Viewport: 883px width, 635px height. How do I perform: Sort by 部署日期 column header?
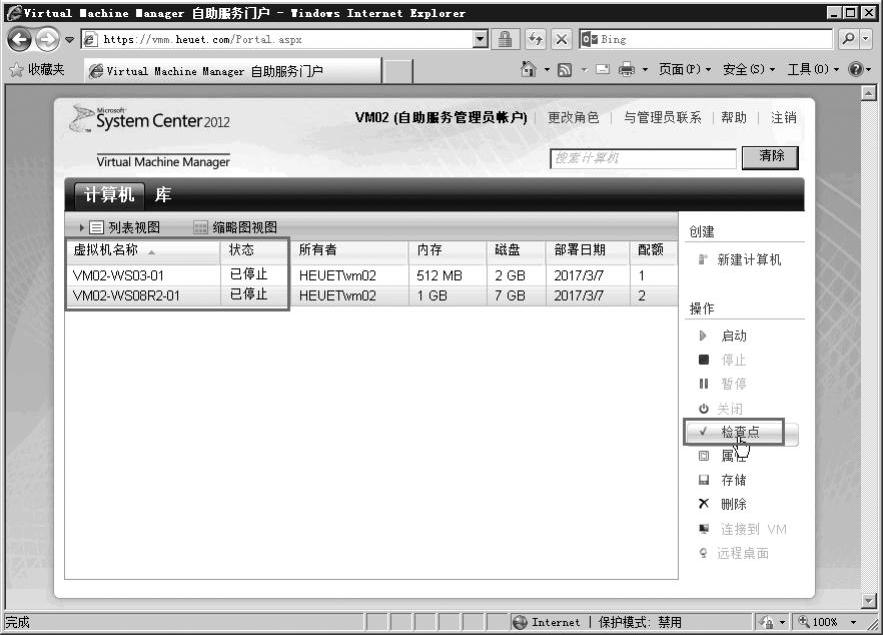[x=587, y=250]
